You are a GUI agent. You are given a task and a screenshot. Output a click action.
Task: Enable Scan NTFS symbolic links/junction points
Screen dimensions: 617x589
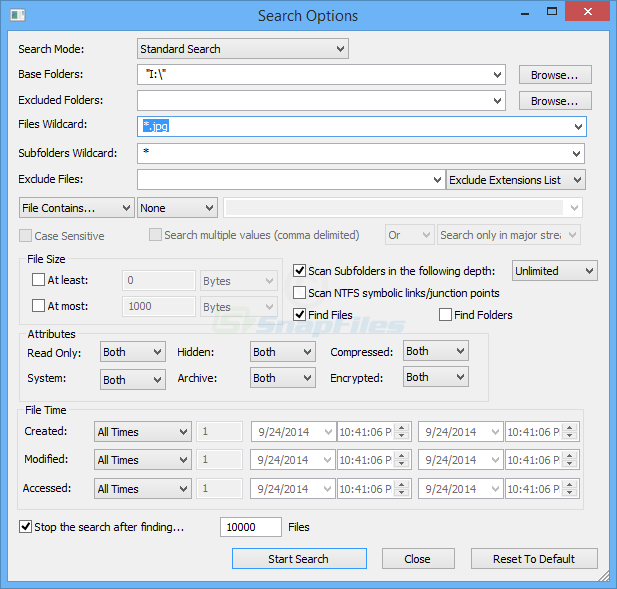(299, 293)
